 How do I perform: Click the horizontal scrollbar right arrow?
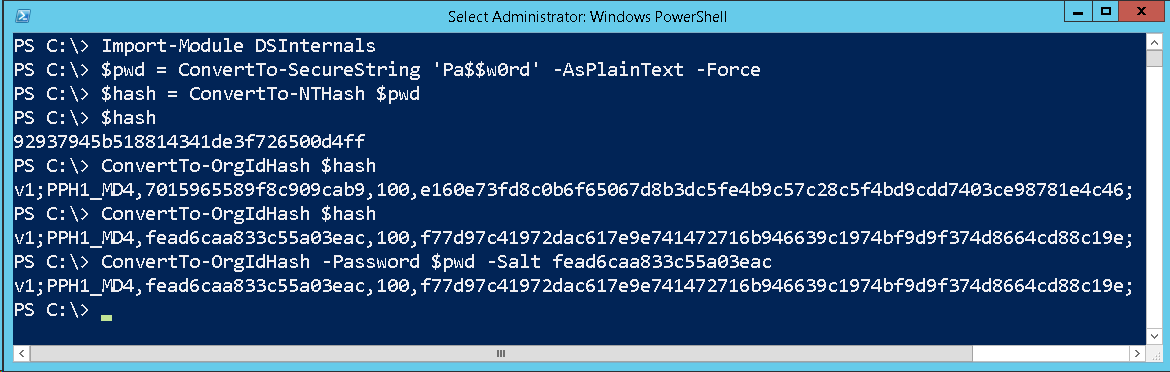pos(1136,353)
